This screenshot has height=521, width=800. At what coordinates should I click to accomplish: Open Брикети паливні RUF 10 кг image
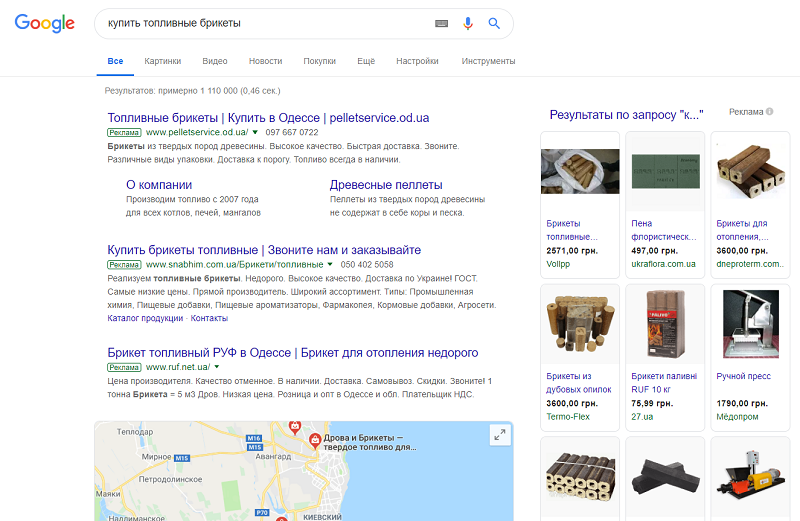(665, 324)
